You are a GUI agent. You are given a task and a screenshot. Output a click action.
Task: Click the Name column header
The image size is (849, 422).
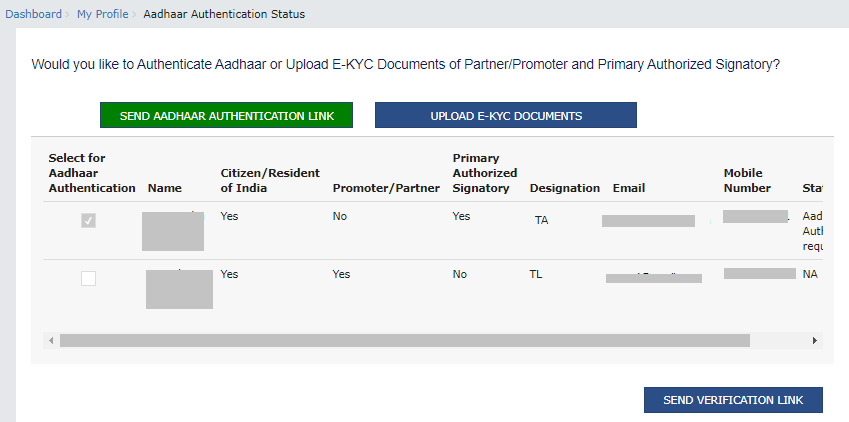tap(164, 188)
